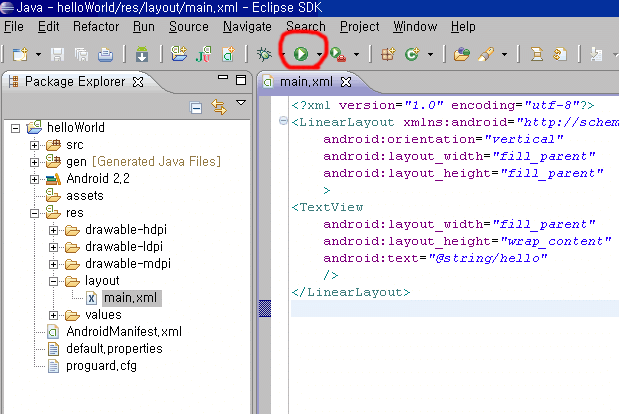This screenshot has height=414, width=619.
Task: Expand the gen Generated Java Files folder
Action: pyautogui.click(x=34, y=162)
